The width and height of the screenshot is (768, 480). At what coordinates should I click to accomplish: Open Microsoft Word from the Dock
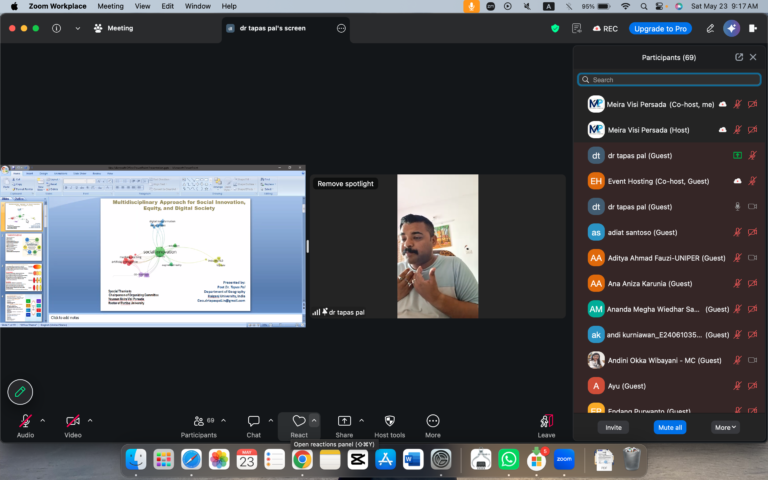(413, 459)
